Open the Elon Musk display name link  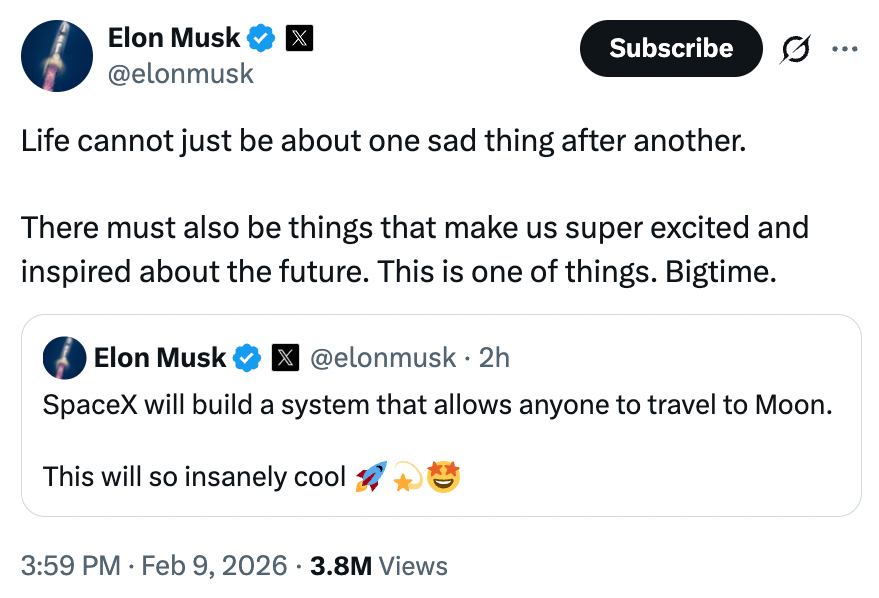[173, 38]
